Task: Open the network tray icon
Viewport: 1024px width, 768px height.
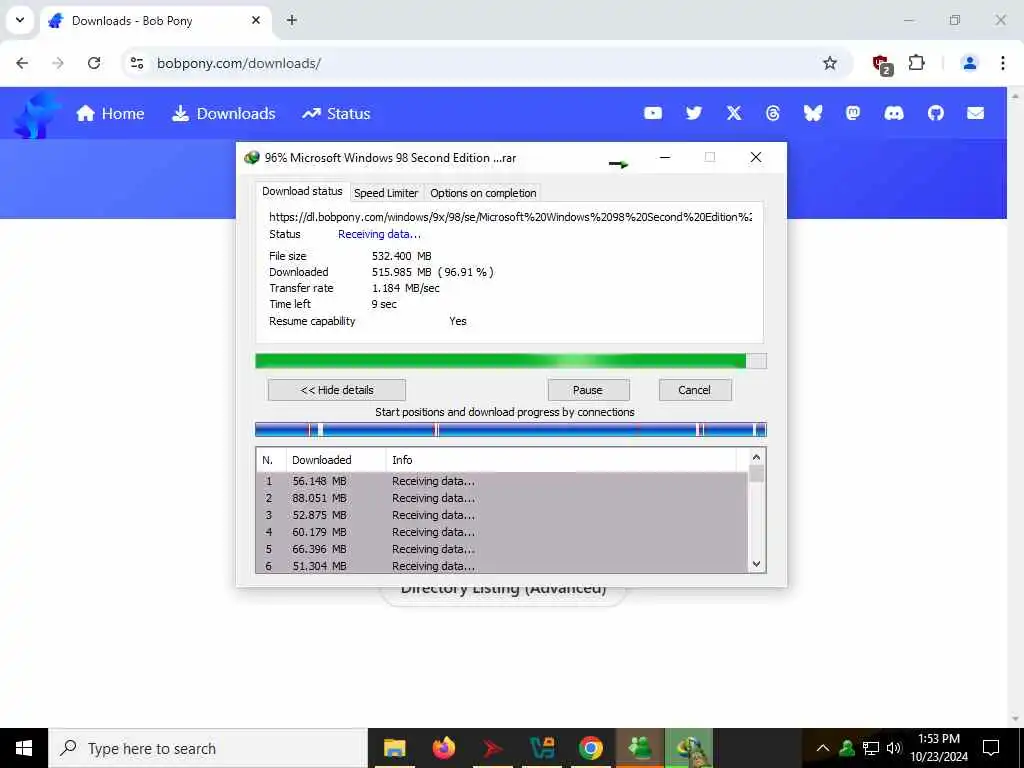Action: [x=871, y=748]
